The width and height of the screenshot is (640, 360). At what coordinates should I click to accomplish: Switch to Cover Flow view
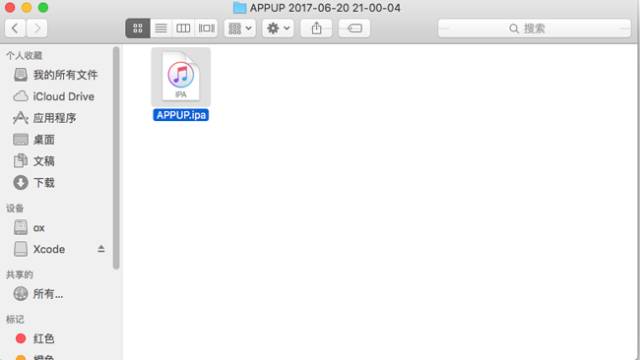[206, 28]
